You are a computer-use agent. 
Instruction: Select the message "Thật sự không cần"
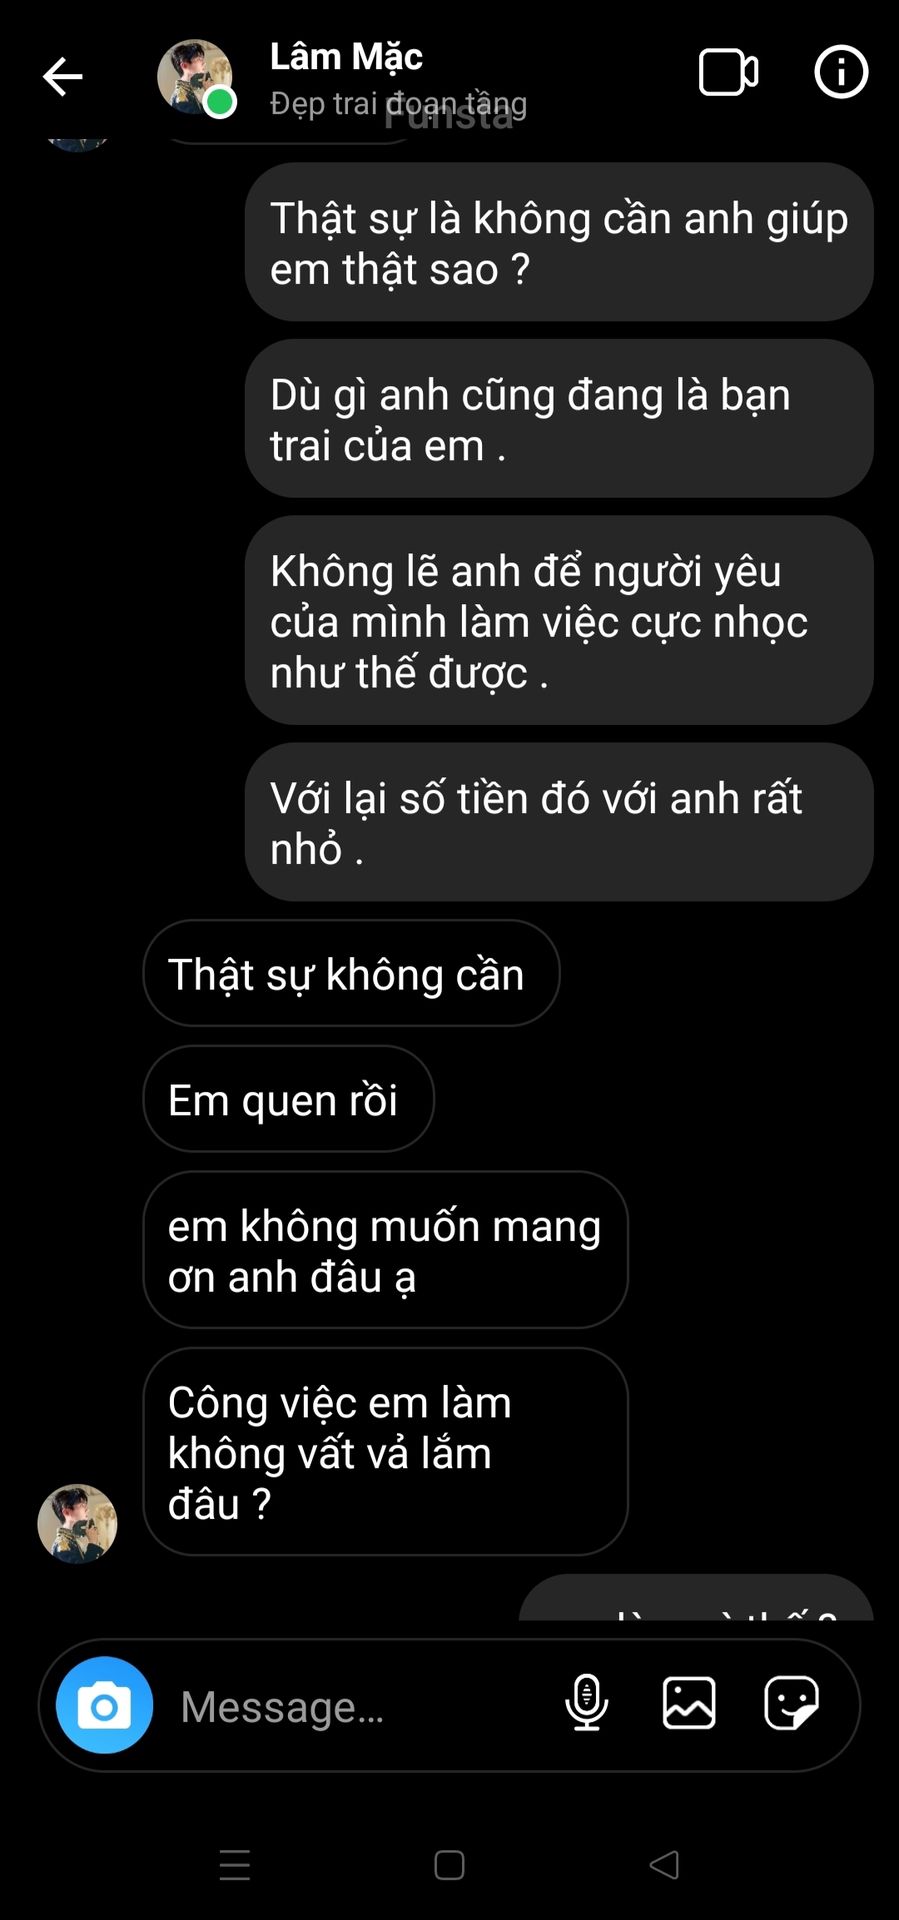[x=351, y=973]
